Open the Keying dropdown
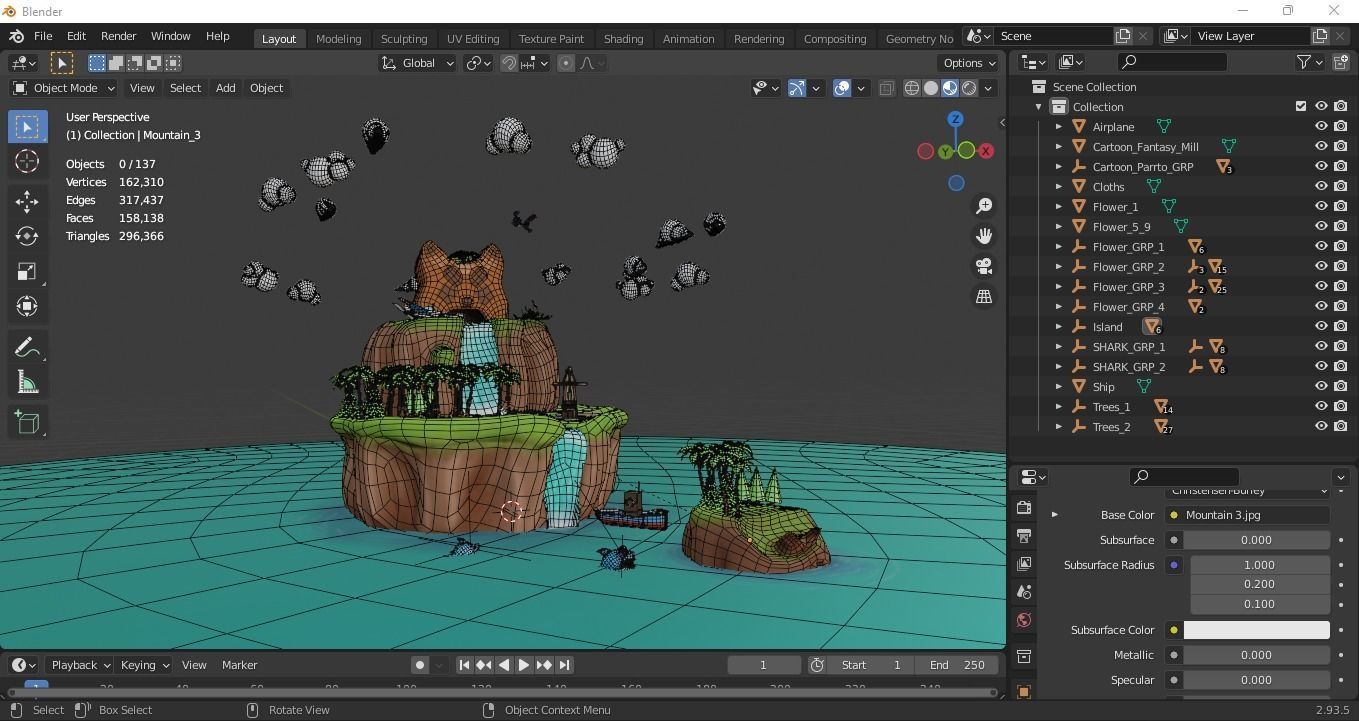The image size is (1359, 721). click(144, 665)
